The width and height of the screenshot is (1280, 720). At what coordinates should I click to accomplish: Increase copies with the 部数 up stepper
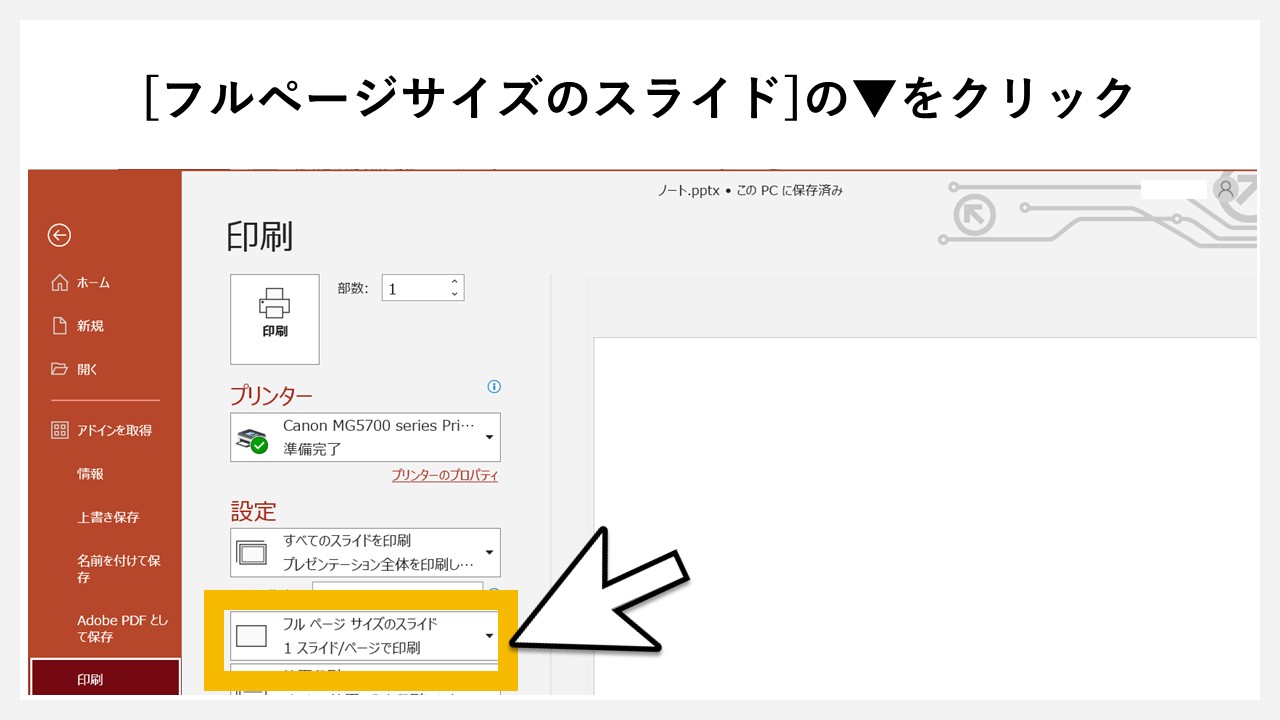(455, 282)
